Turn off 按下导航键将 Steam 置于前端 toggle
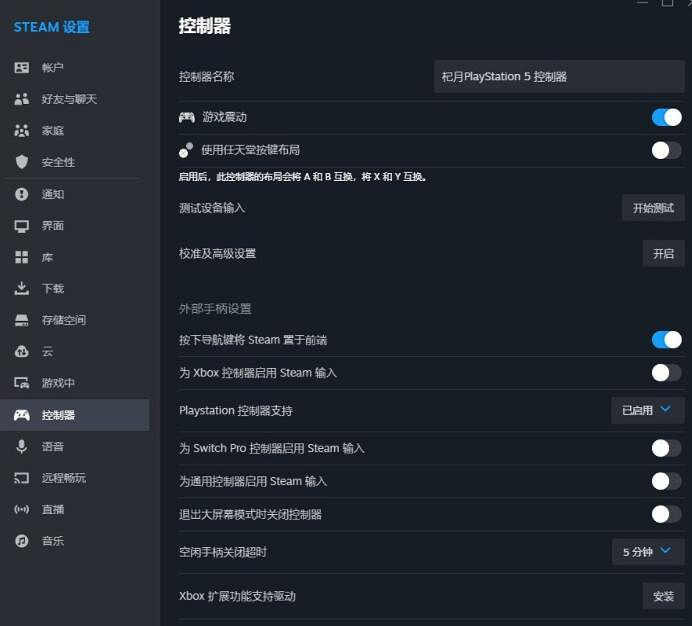This screenshot has height=626, width=692. 666,340
